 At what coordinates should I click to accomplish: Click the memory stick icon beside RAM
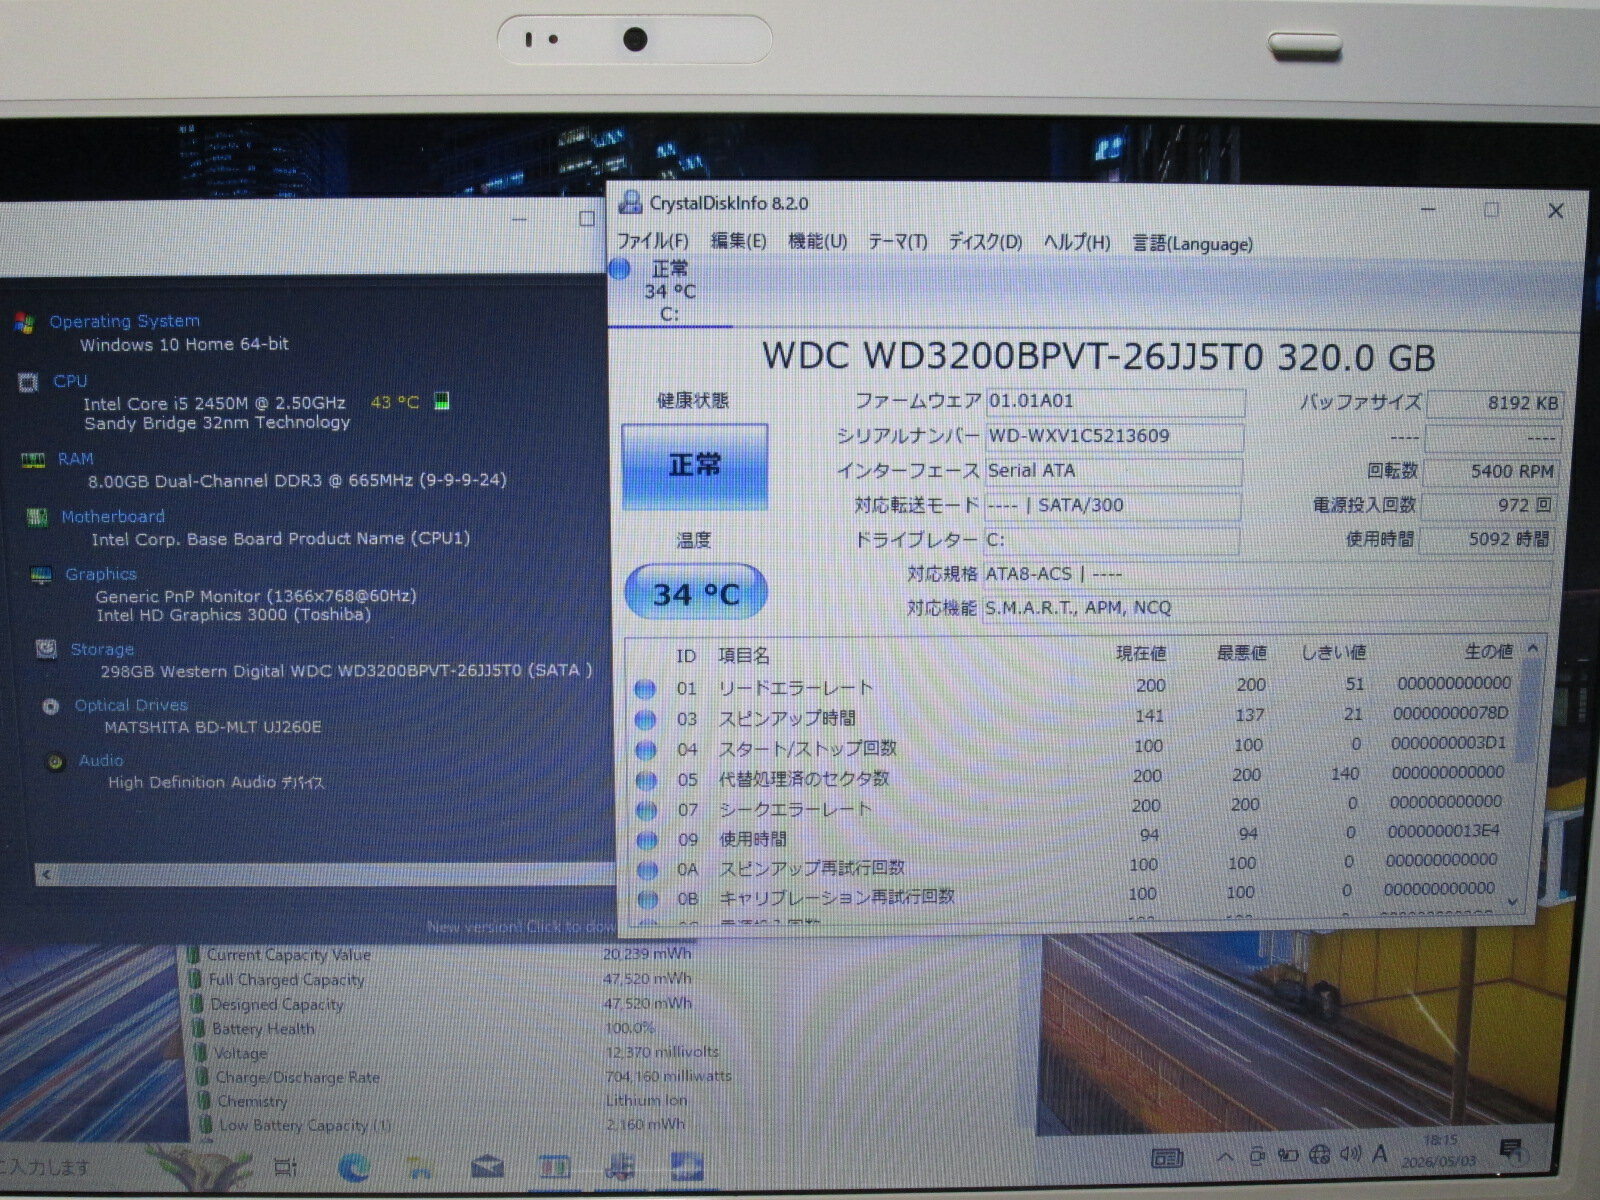[33, 460]
